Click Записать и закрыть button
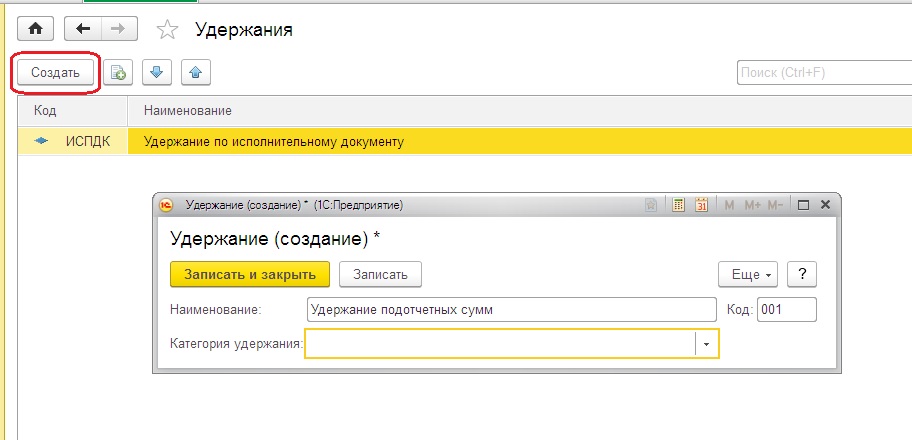This screenshot has width=912, height=440. tap(250, 275)
